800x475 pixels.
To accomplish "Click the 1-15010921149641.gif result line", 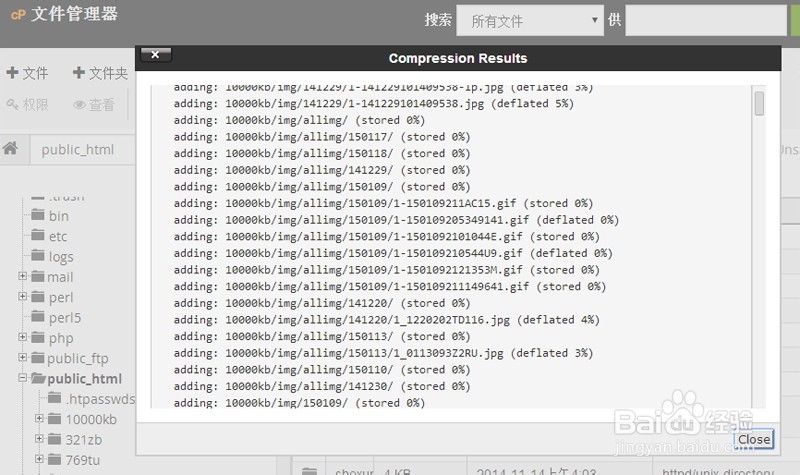I will (390, 287).
